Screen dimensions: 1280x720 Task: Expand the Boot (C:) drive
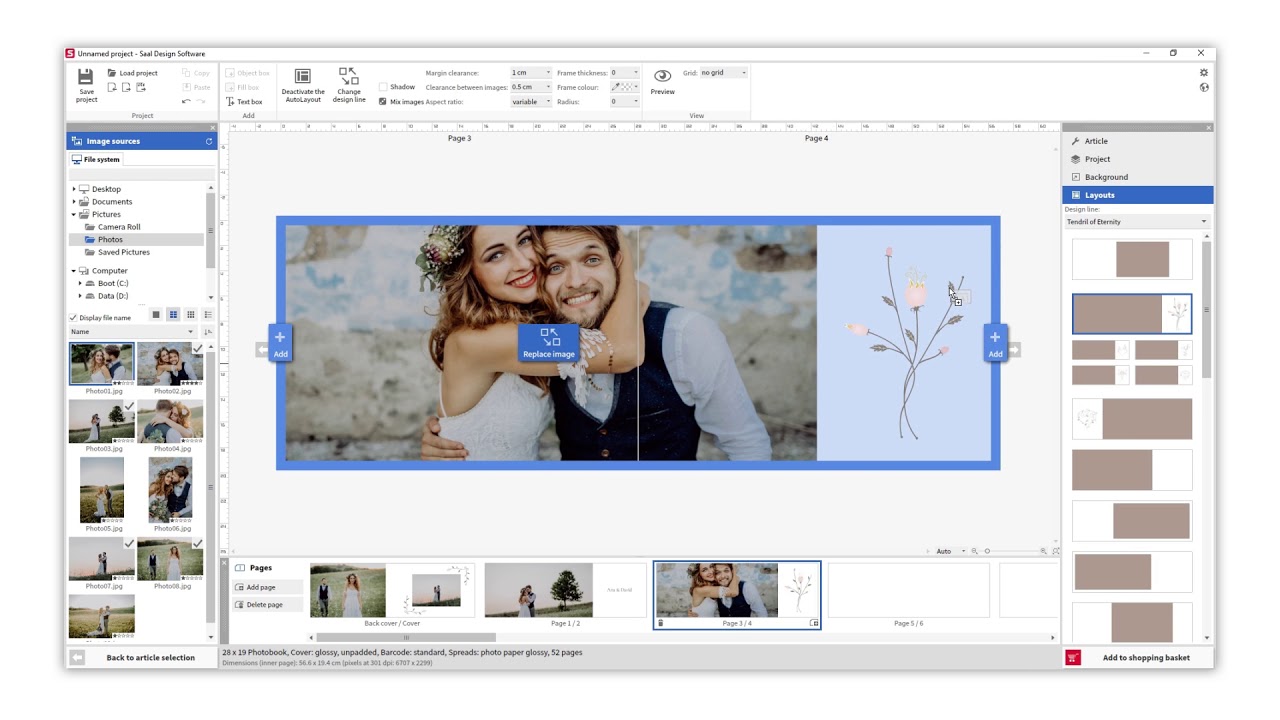[80, 283]
